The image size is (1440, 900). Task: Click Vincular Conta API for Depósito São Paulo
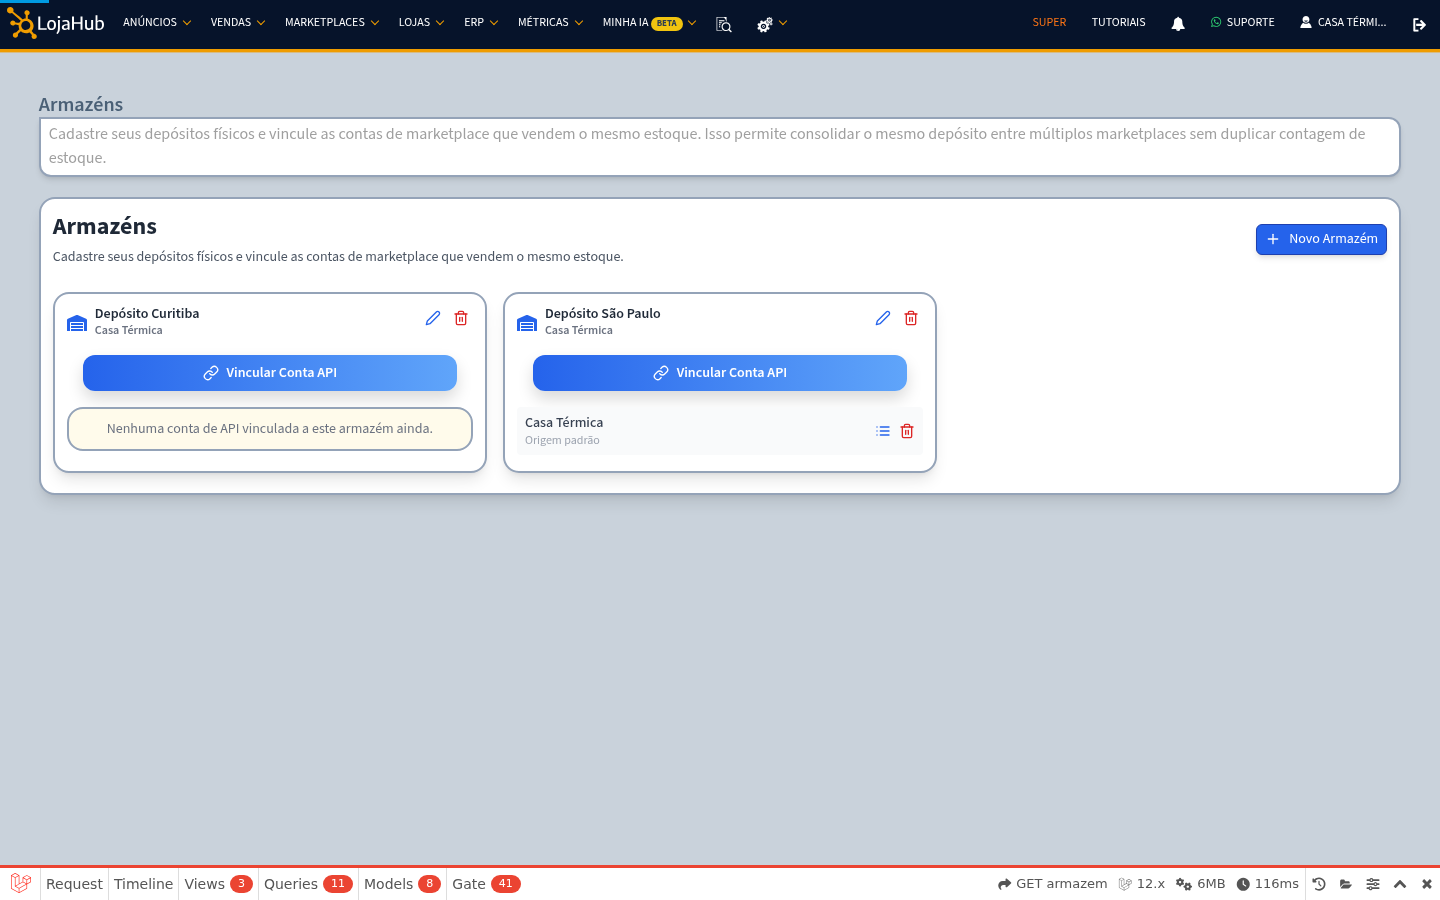pos(720,373)
